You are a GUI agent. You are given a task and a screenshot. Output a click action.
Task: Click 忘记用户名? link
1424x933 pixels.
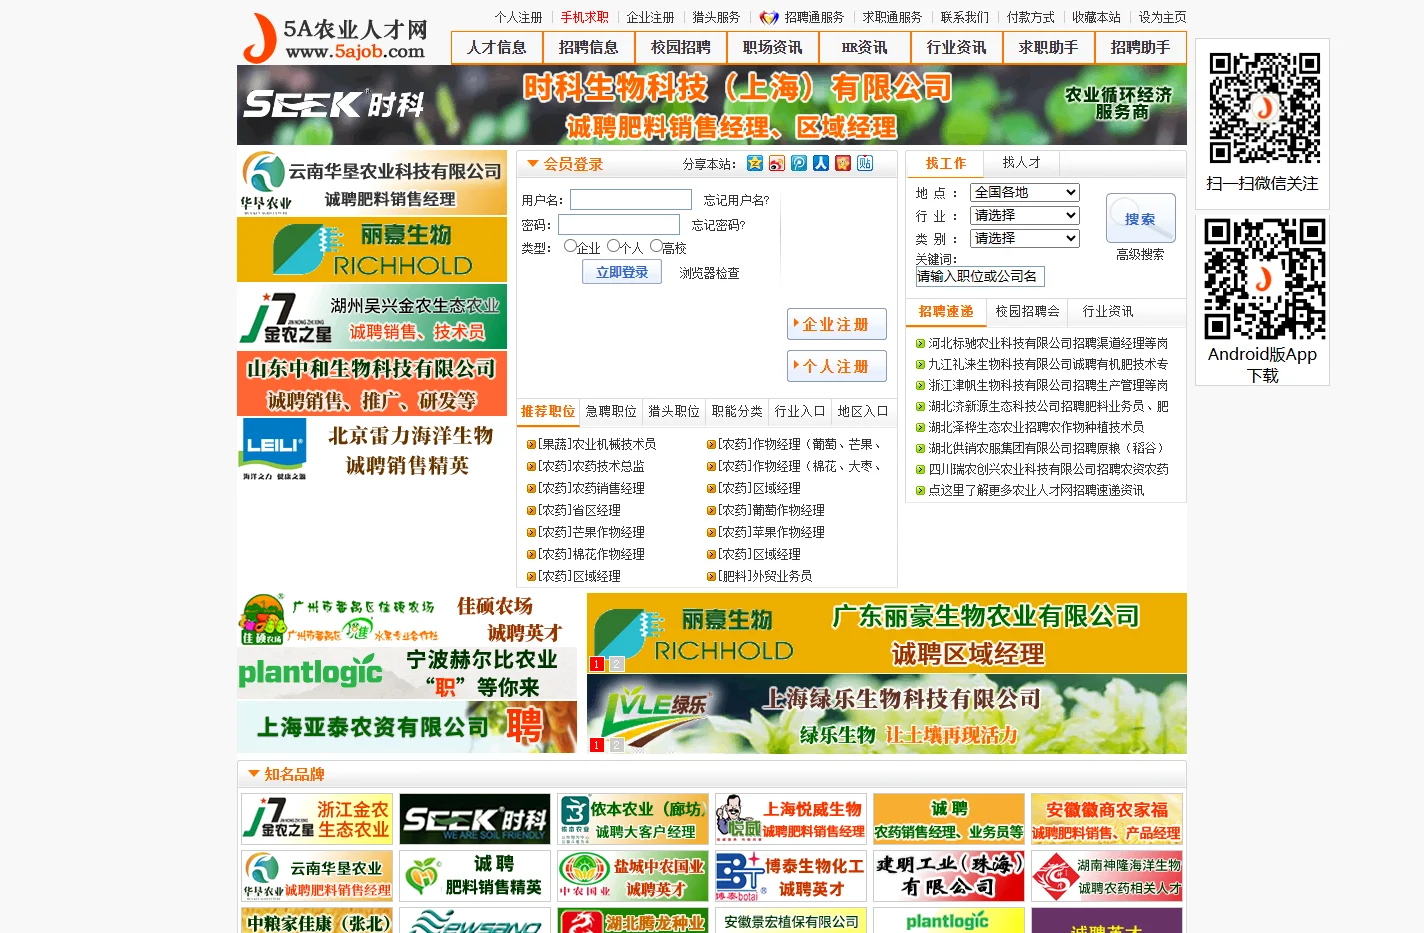(736, 200)
